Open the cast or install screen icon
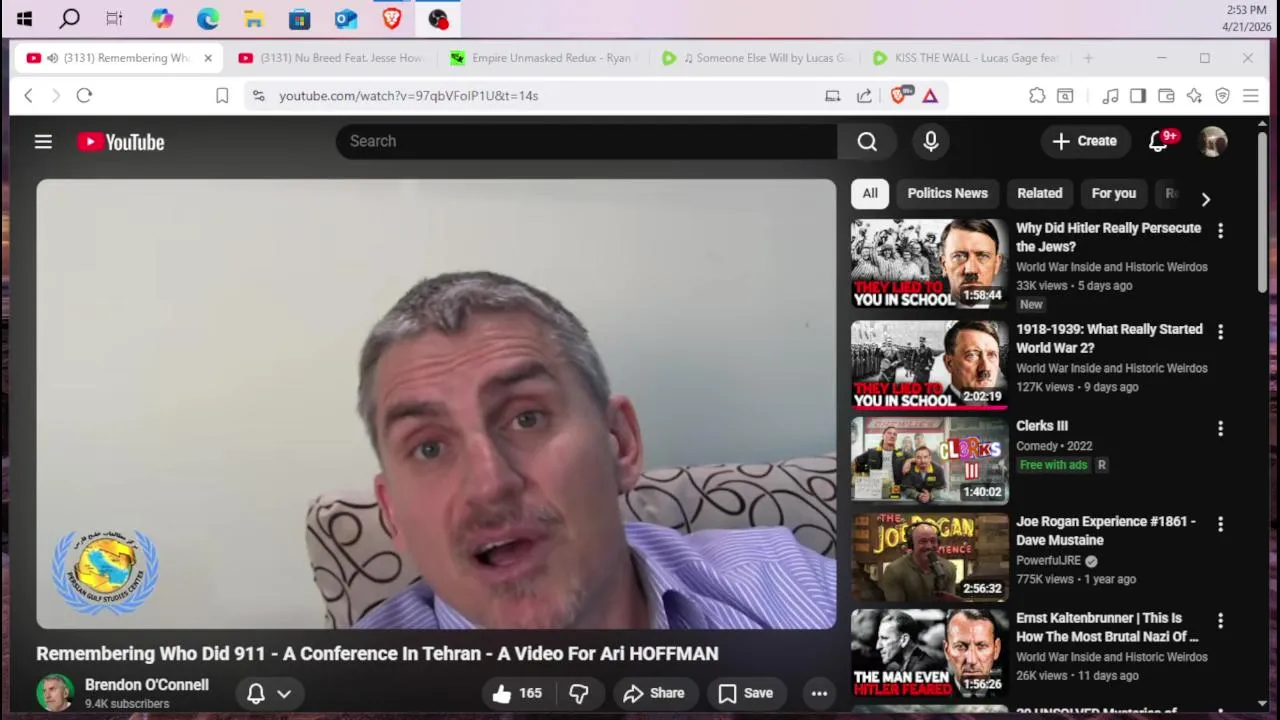1280x720 pixels. click(x=832, y=95)
